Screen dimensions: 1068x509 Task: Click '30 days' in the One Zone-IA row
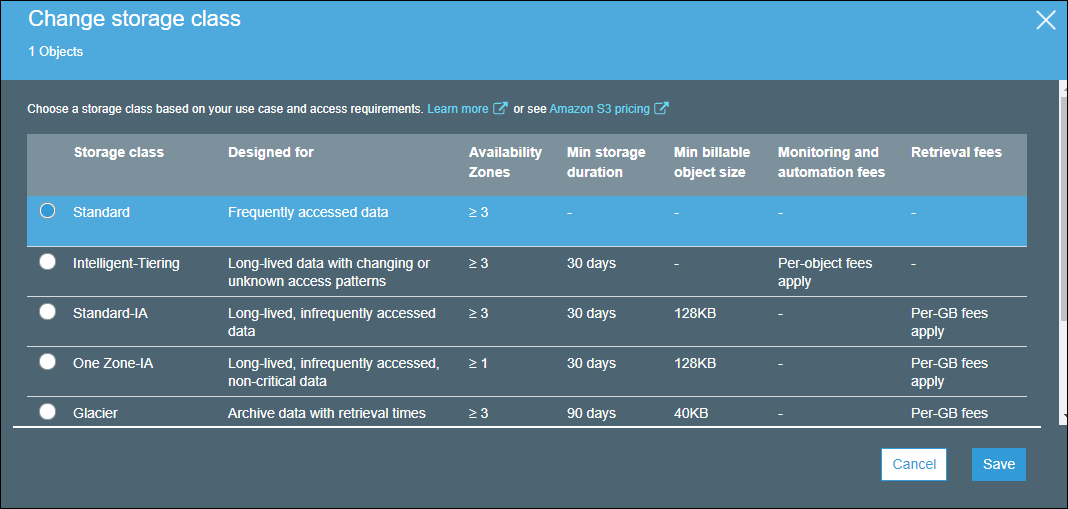coord(591,363)
